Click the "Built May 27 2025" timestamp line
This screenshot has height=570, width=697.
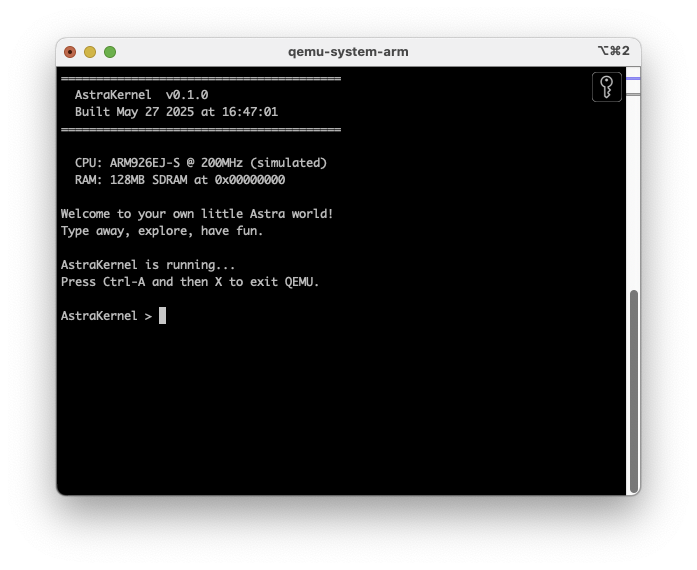pos(176,112)
